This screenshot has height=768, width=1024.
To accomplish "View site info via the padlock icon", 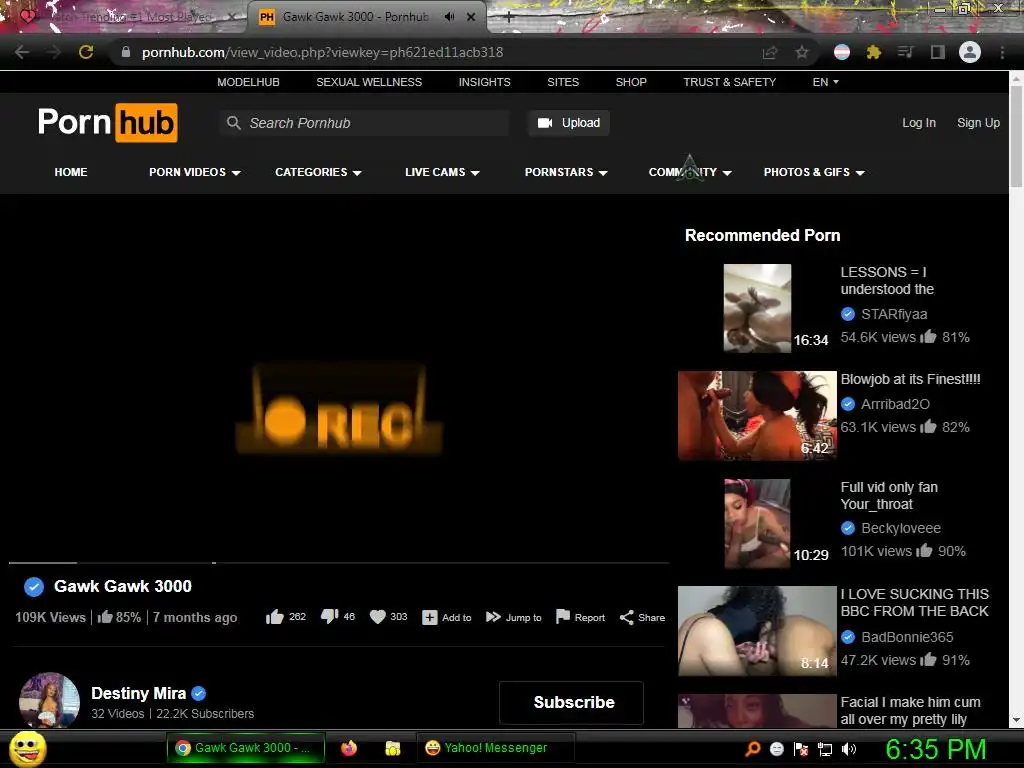I will click(x=126, y=52).
